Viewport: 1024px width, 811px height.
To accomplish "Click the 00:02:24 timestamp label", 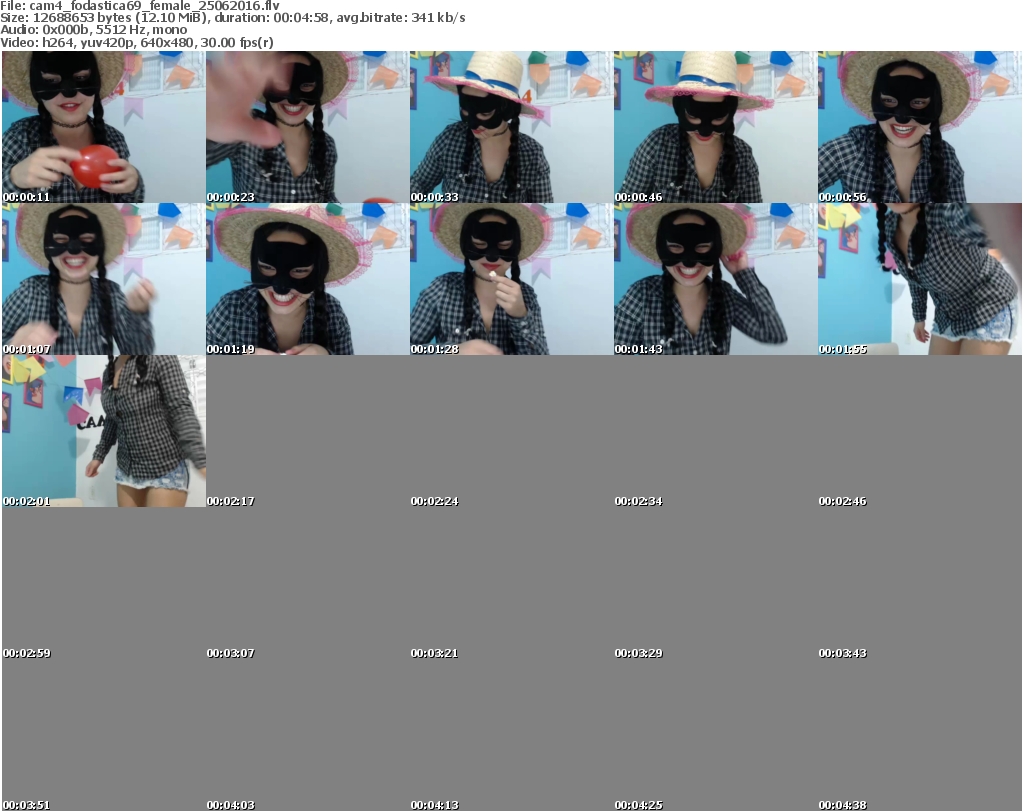I will [434, 501].
